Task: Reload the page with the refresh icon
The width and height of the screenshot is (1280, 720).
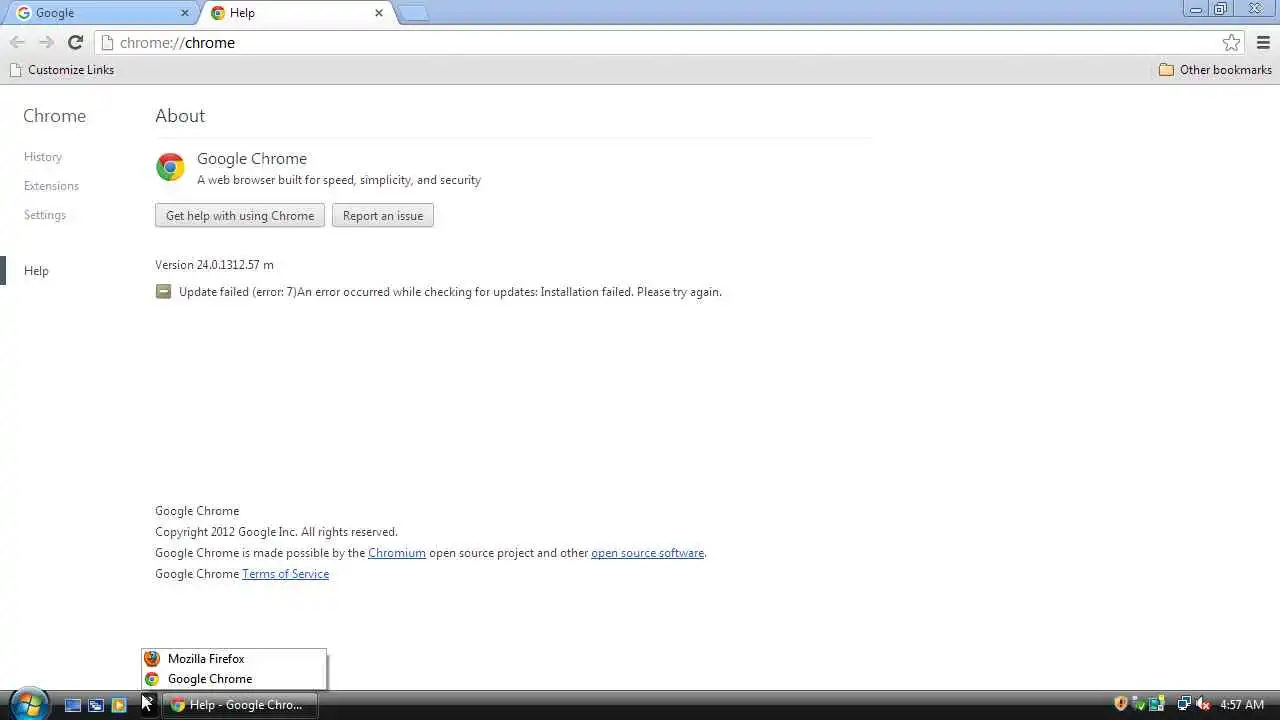Action: 75,42
